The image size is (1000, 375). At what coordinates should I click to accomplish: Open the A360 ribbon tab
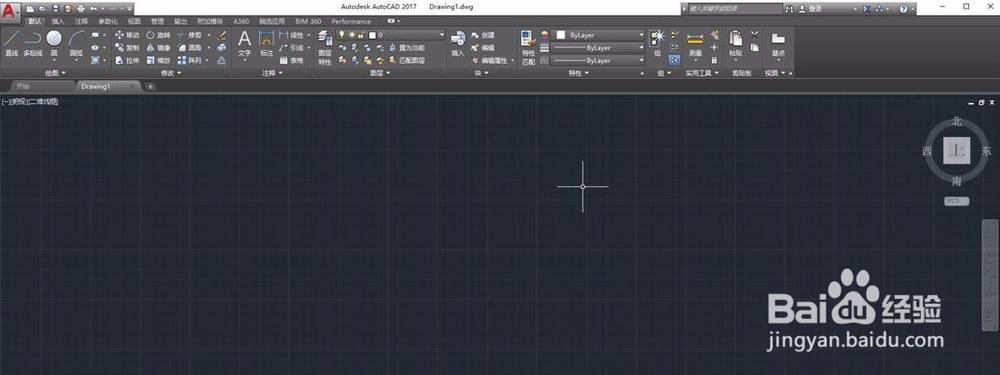tap(241, 21)
